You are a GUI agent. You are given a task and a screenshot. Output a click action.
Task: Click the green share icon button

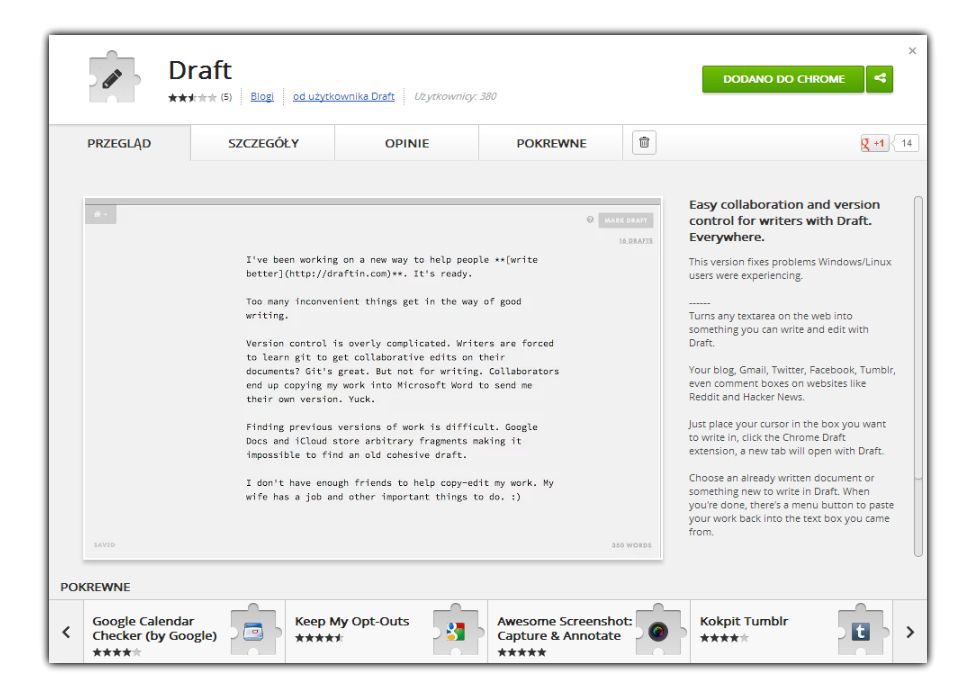coord(880,79)
